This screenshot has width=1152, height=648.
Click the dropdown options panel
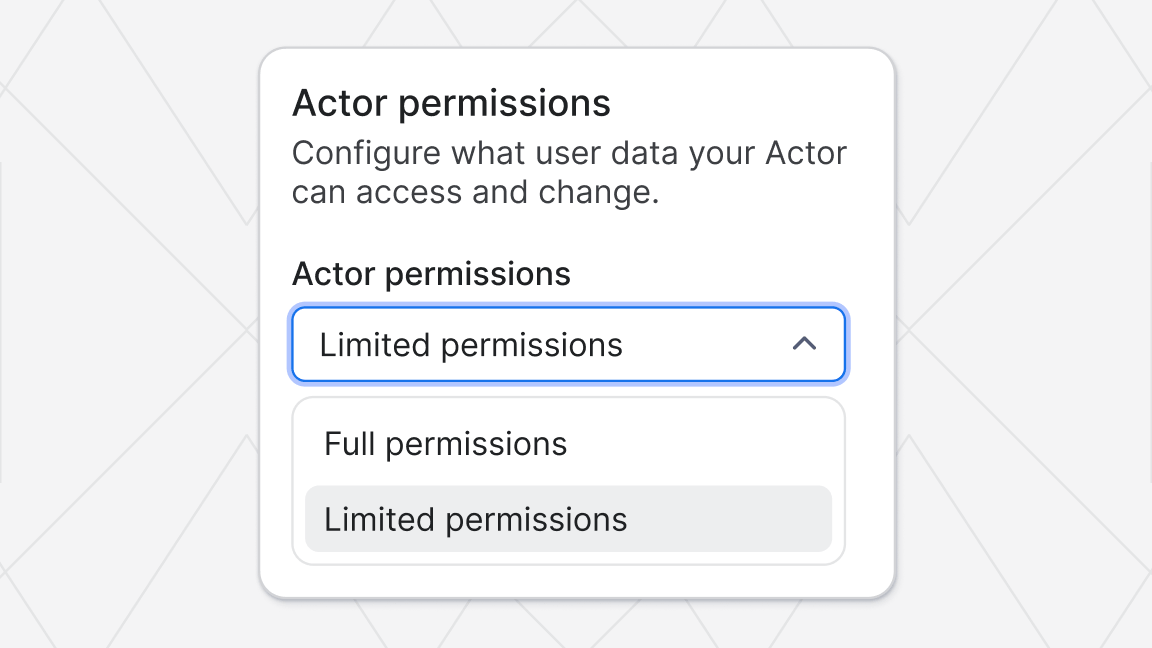click(x=568, y=480)
